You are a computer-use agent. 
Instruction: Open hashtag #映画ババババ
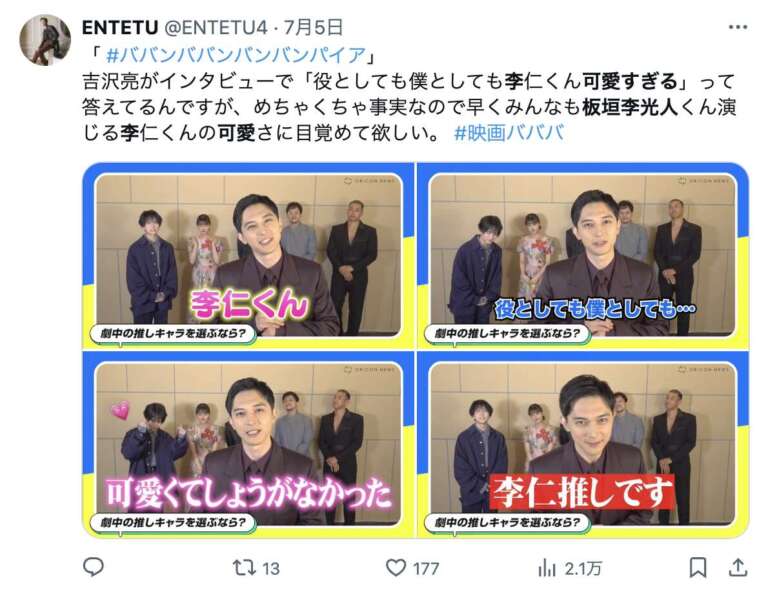(x=509, y=133)
